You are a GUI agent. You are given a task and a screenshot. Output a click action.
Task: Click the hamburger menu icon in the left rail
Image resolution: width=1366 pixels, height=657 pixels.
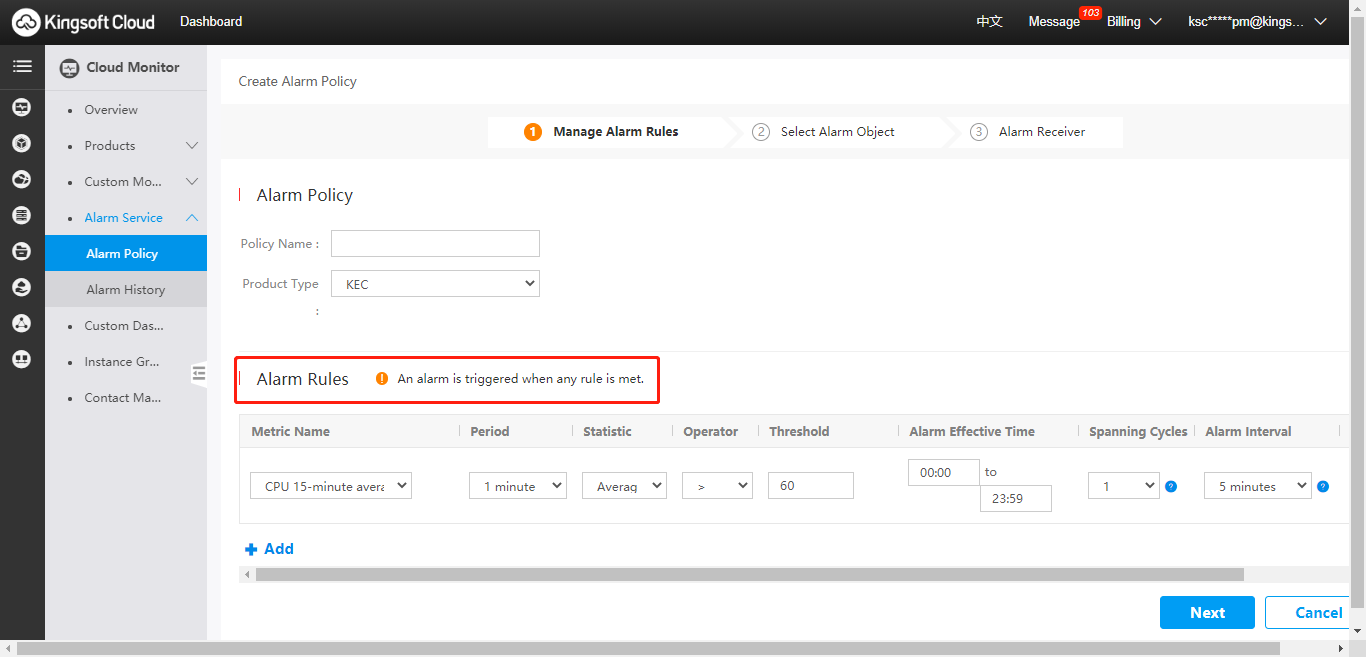21,67
